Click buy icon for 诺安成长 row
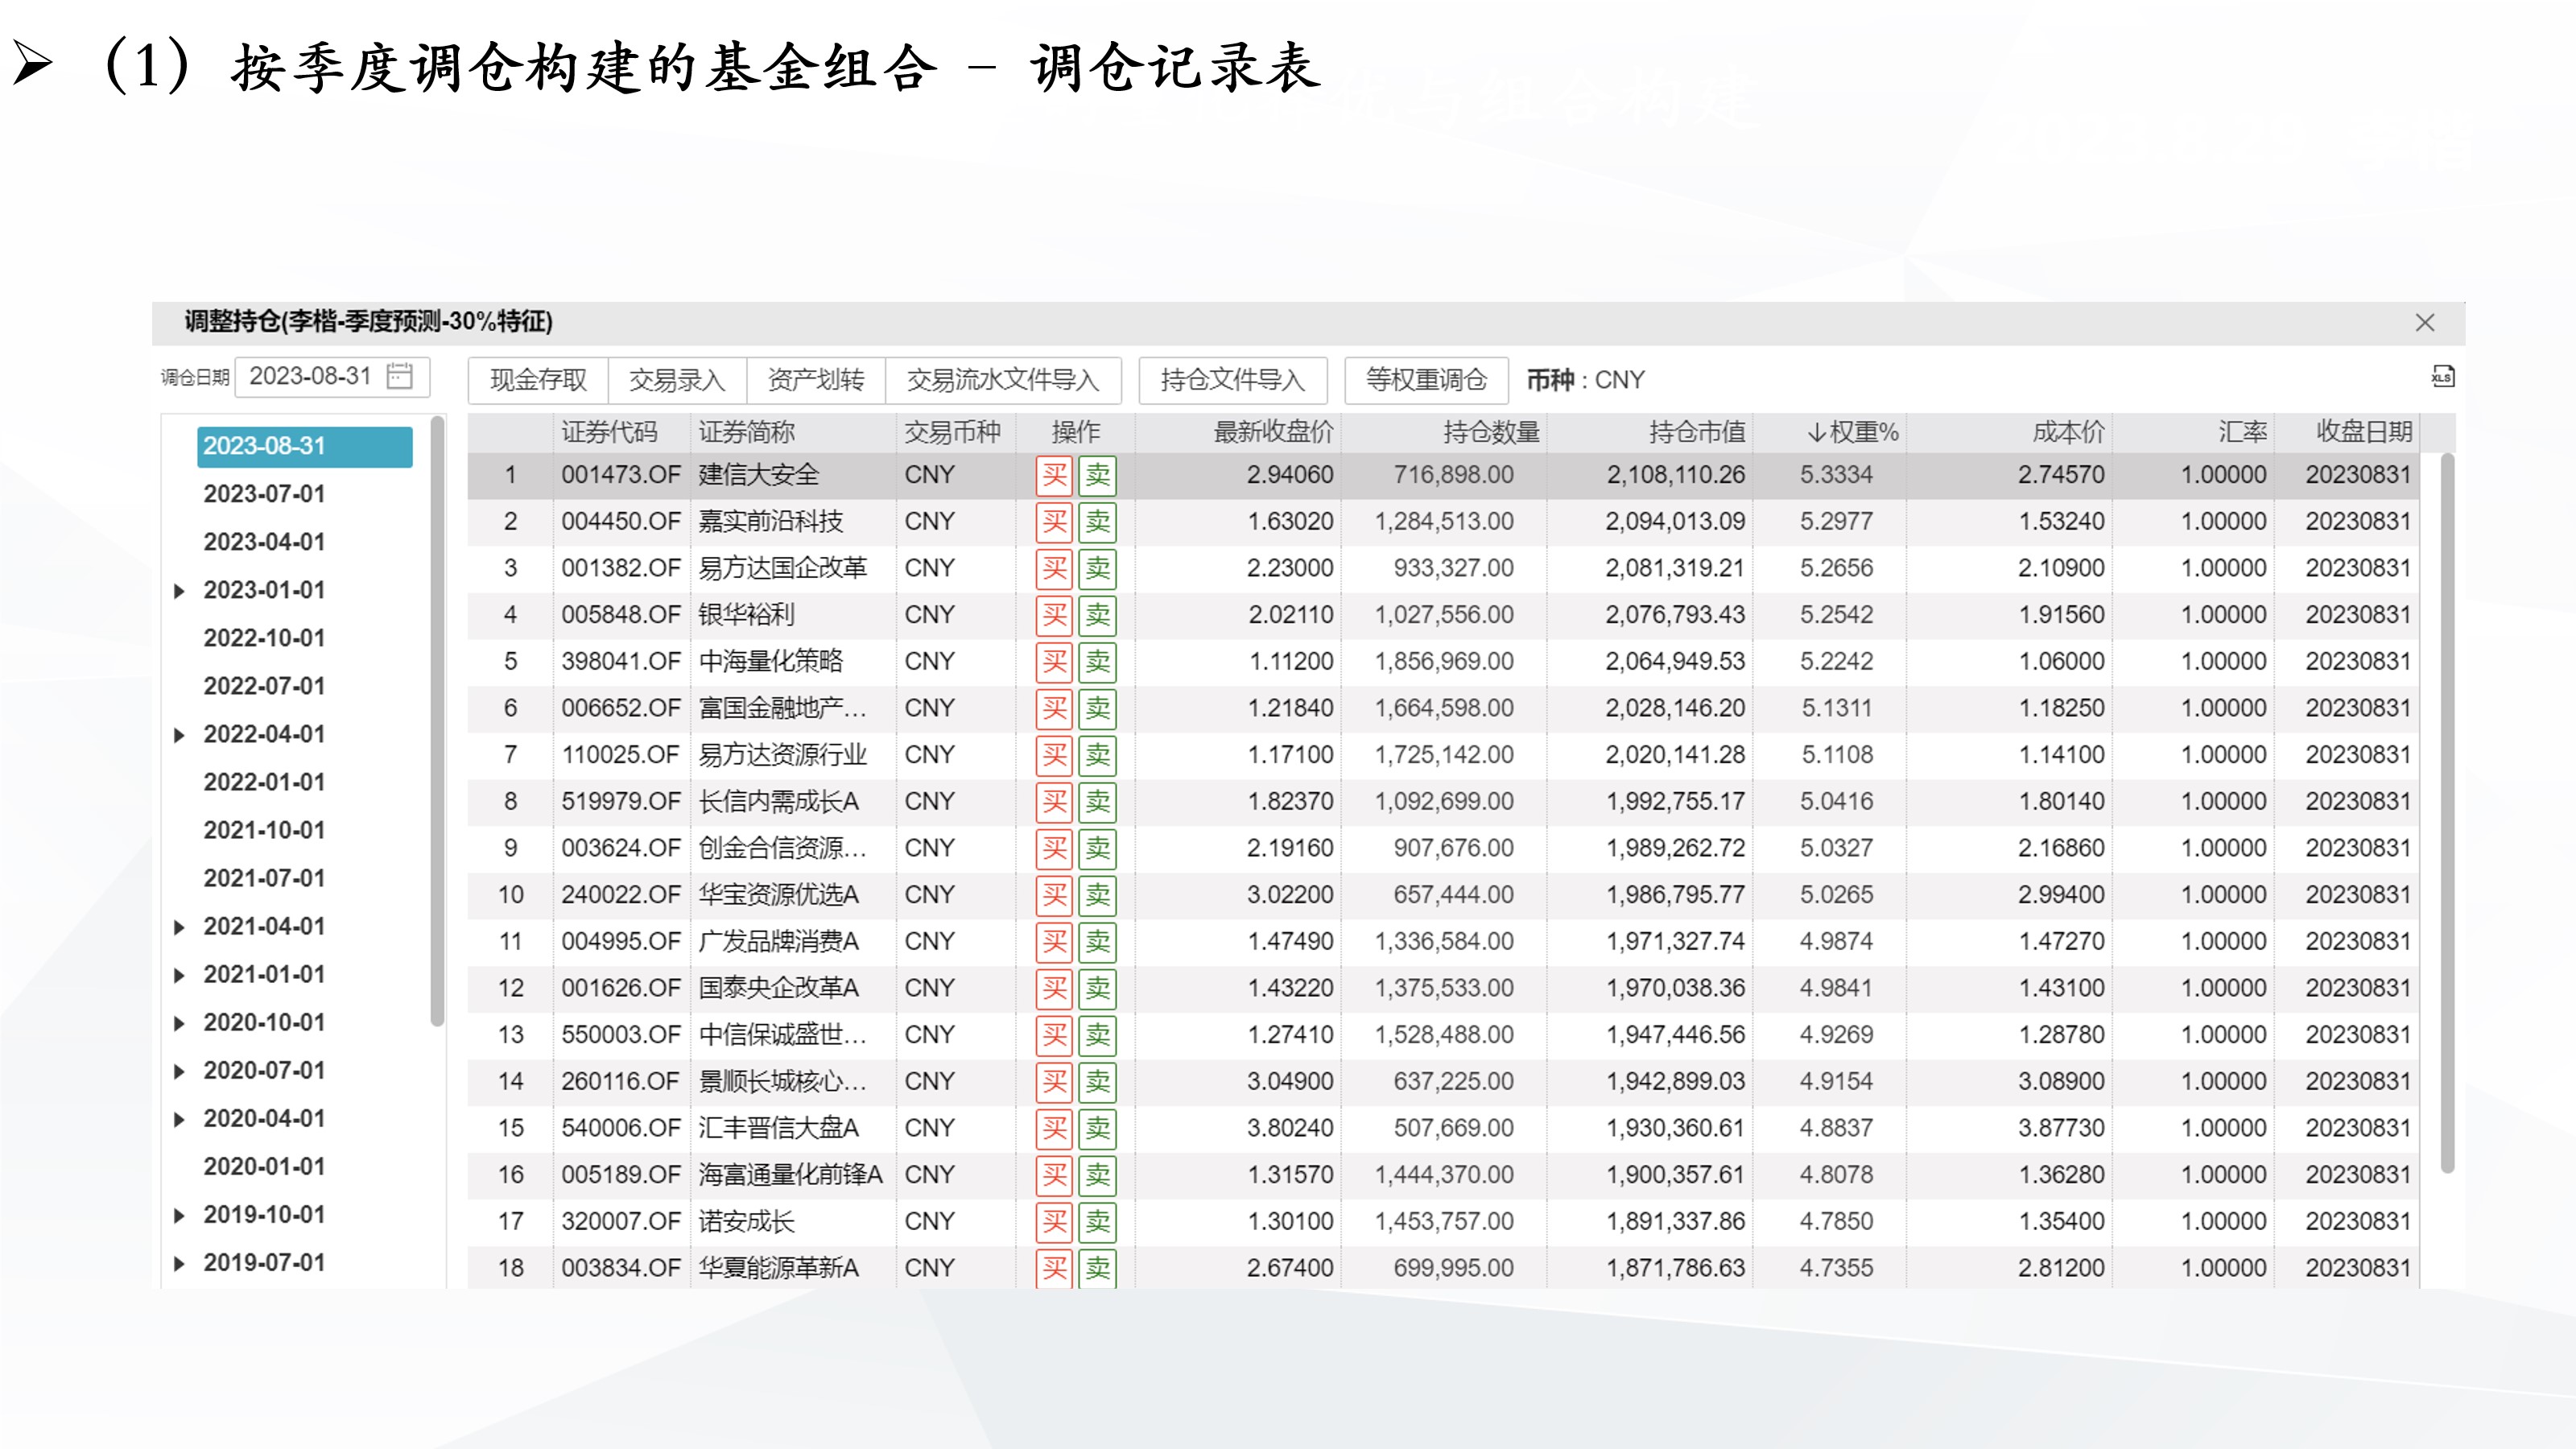2576x1449 pixels. click(x=1054, y=1222)
